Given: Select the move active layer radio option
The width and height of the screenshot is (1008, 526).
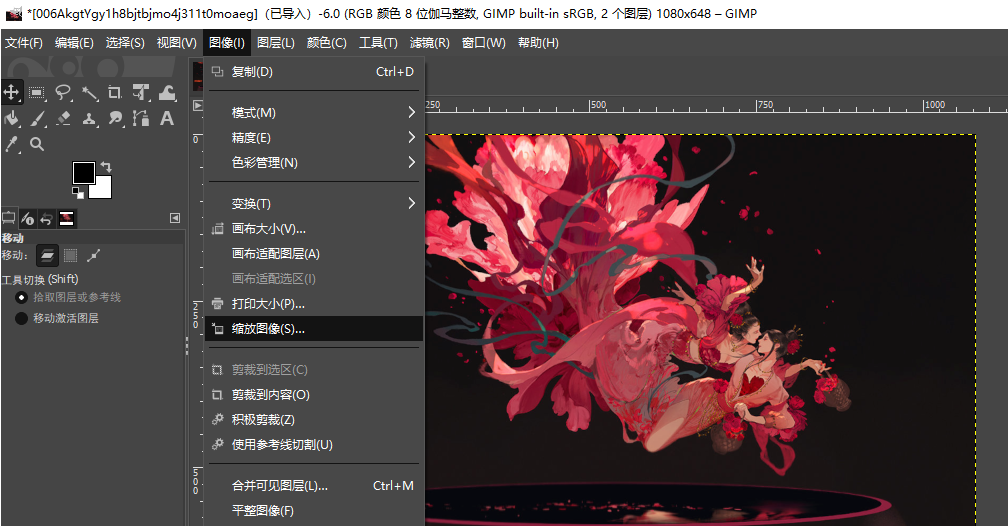Looking at the screenshot, I should pyautogui.click(x=21, y=318).
